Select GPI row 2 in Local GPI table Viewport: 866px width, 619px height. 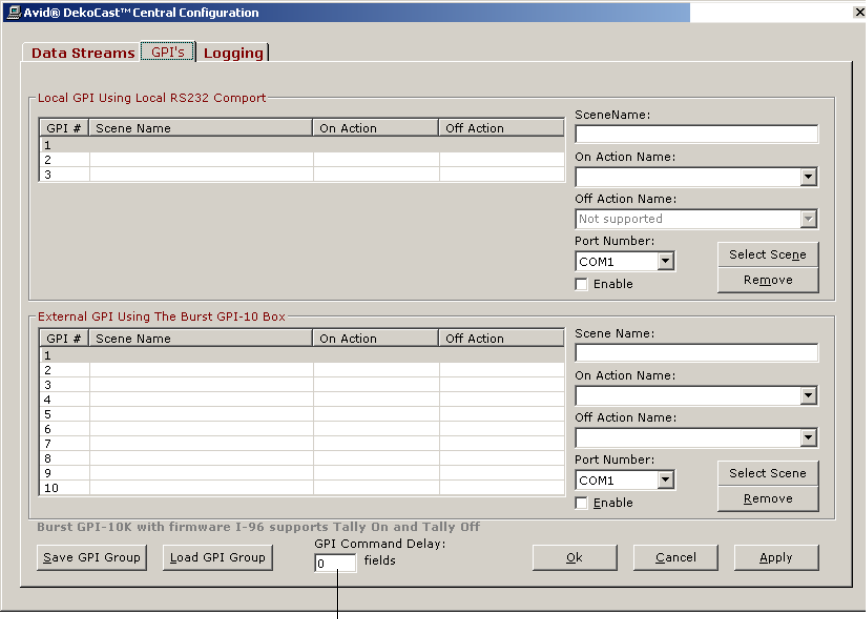coord(302,160)
